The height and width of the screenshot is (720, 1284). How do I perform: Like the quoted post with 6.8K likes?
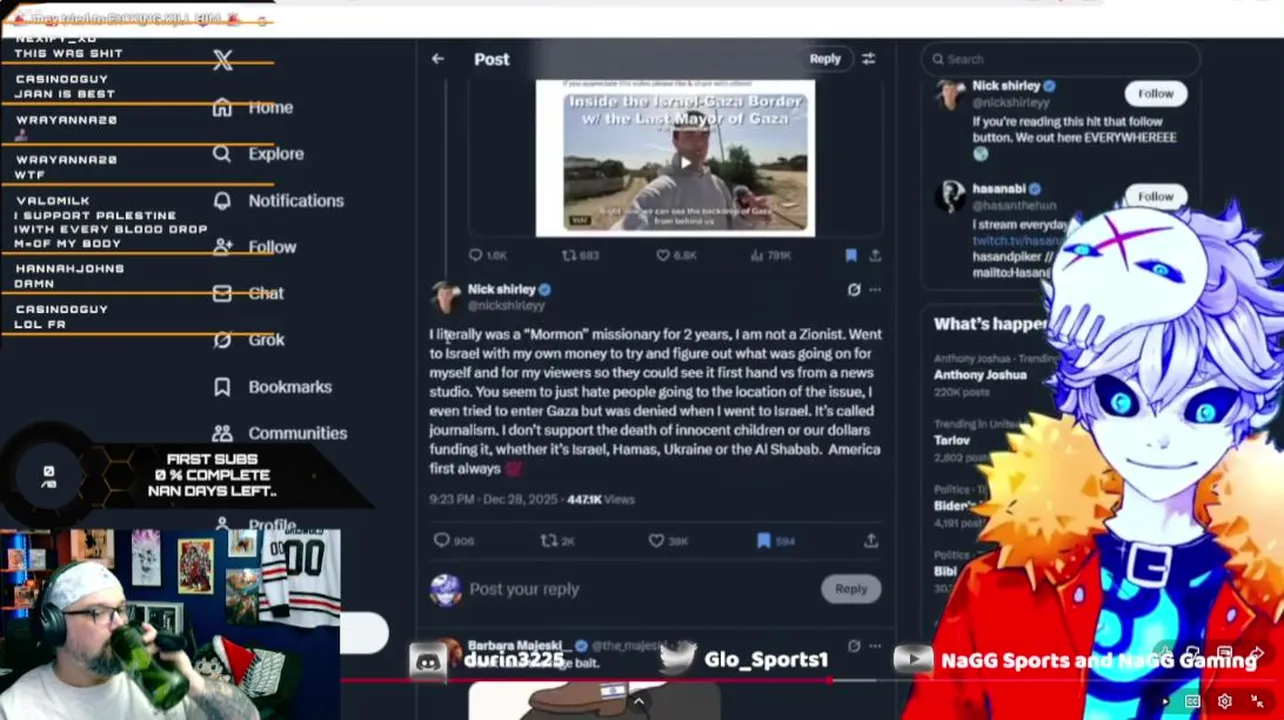coord(663,256)
